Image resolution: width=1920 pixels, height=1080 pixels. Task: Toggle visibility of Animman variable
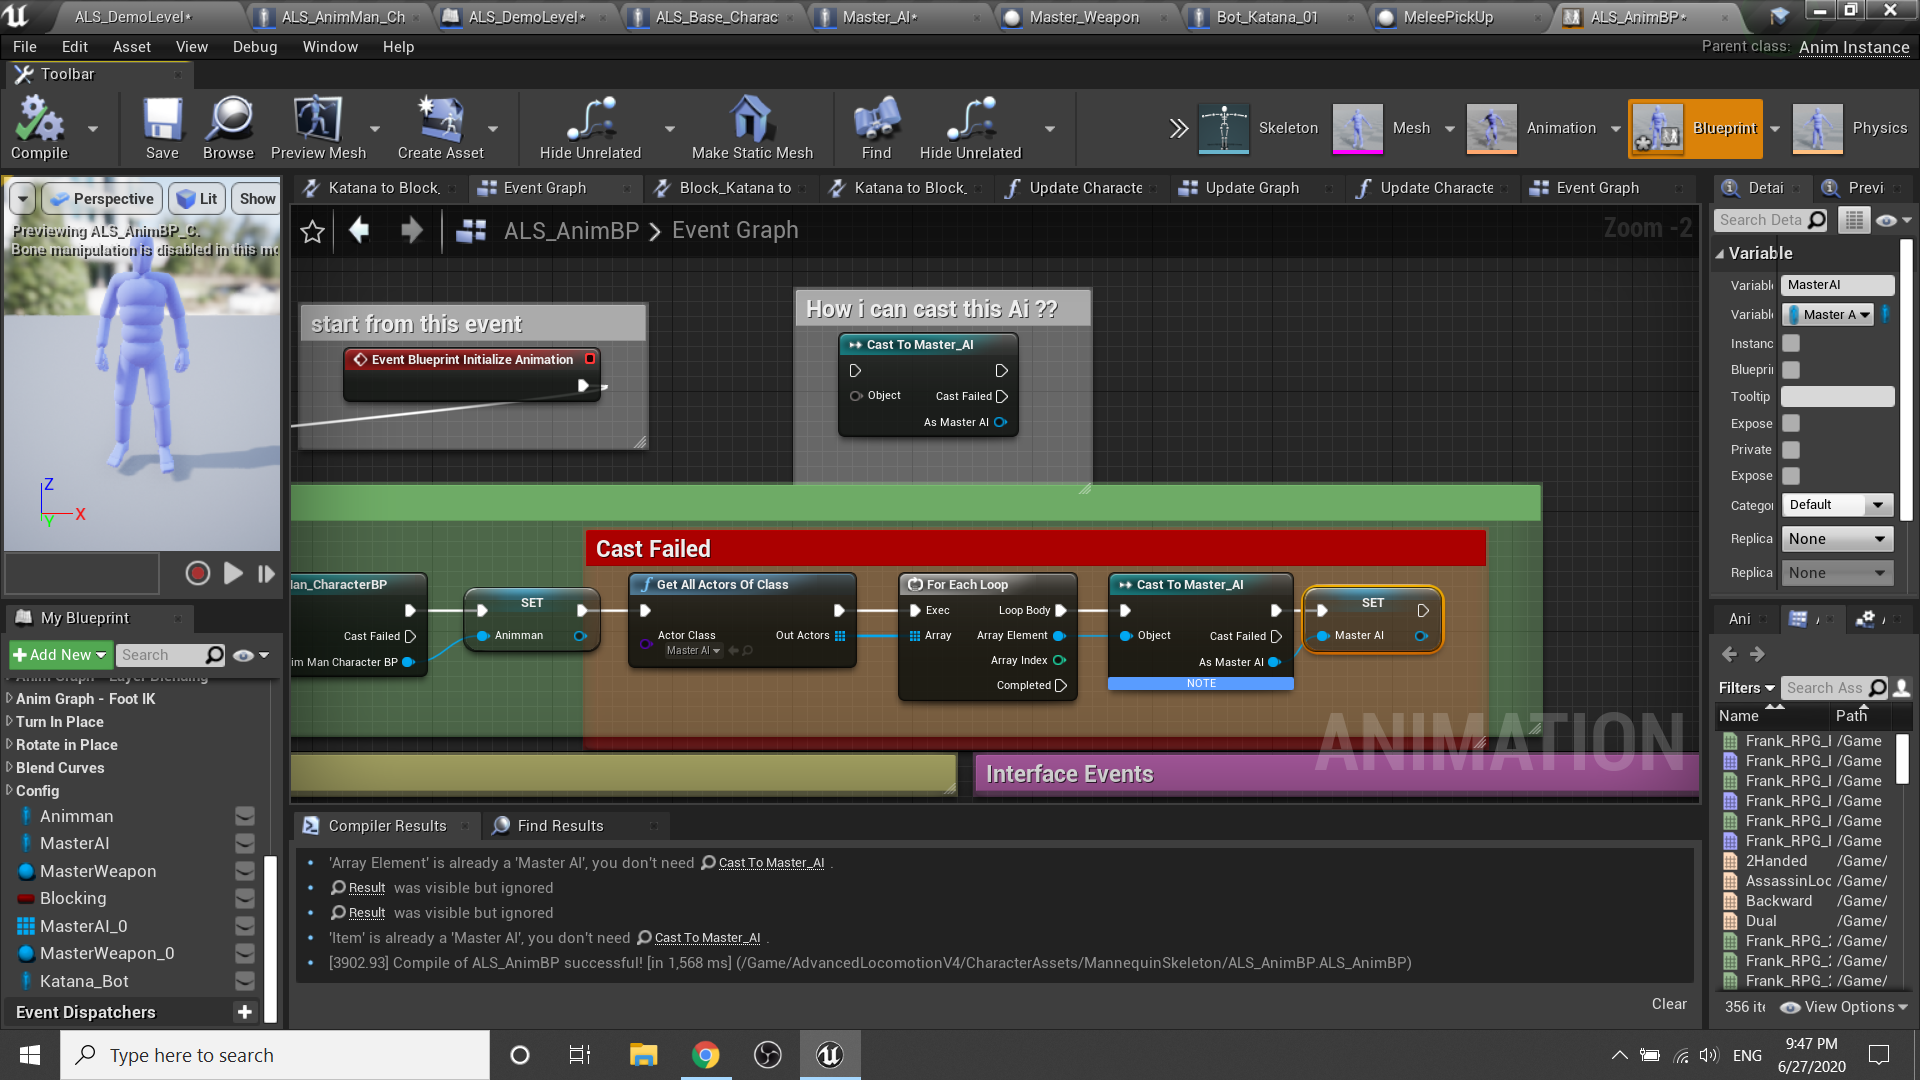click(x=244, y=816)
